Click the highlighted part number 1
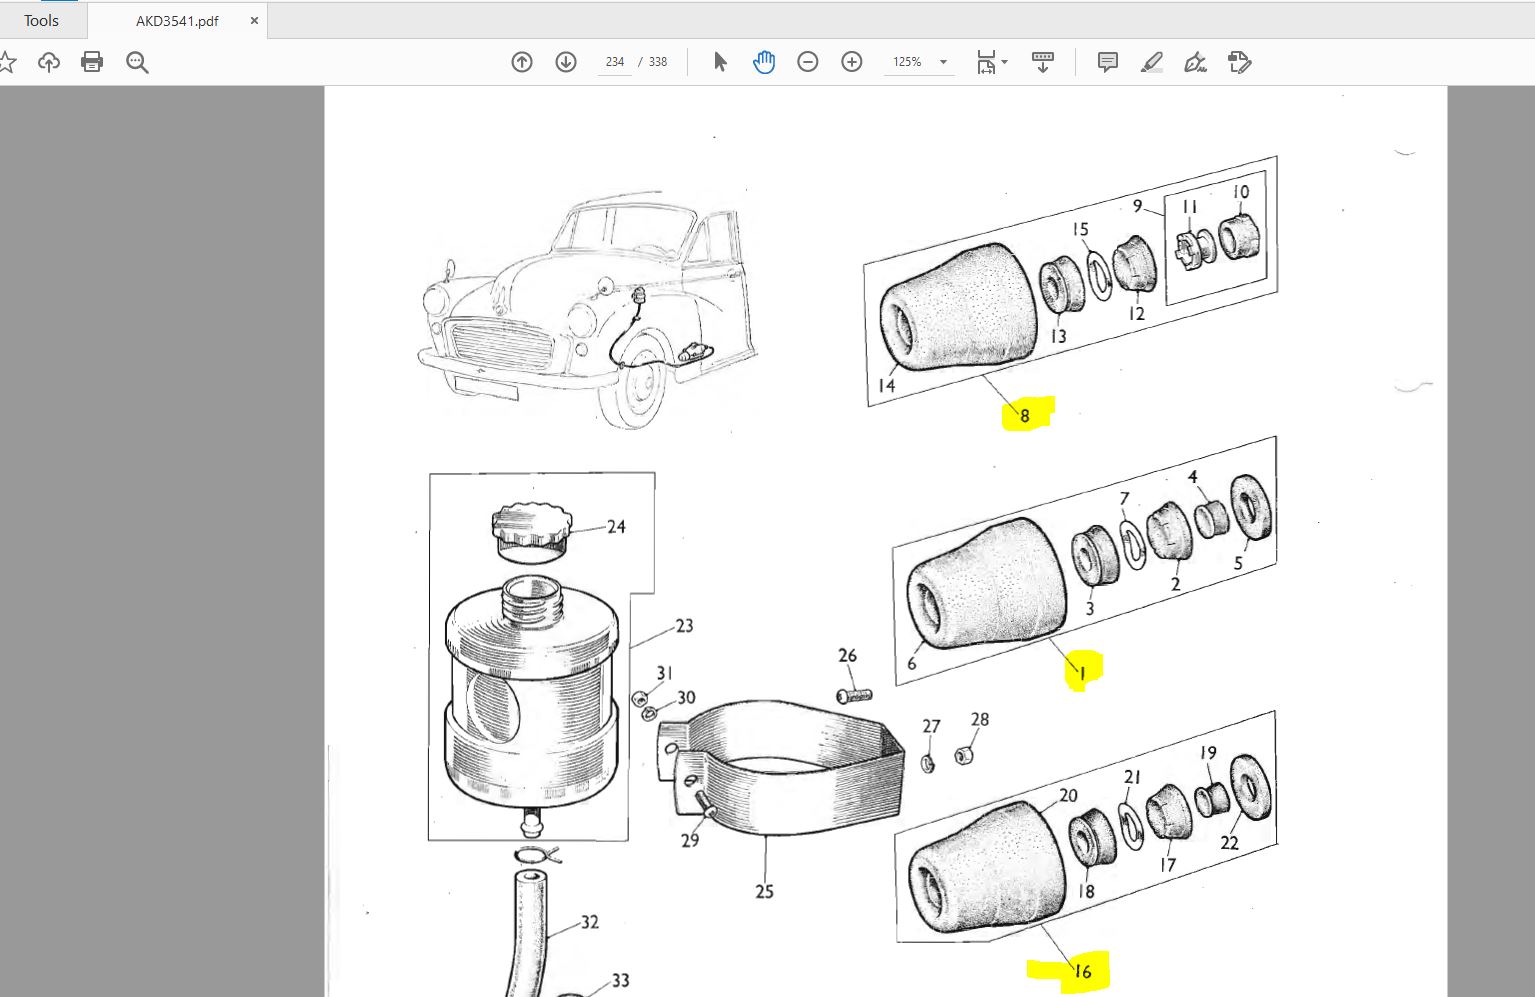1535x997 pixels. coord(1081,674)
